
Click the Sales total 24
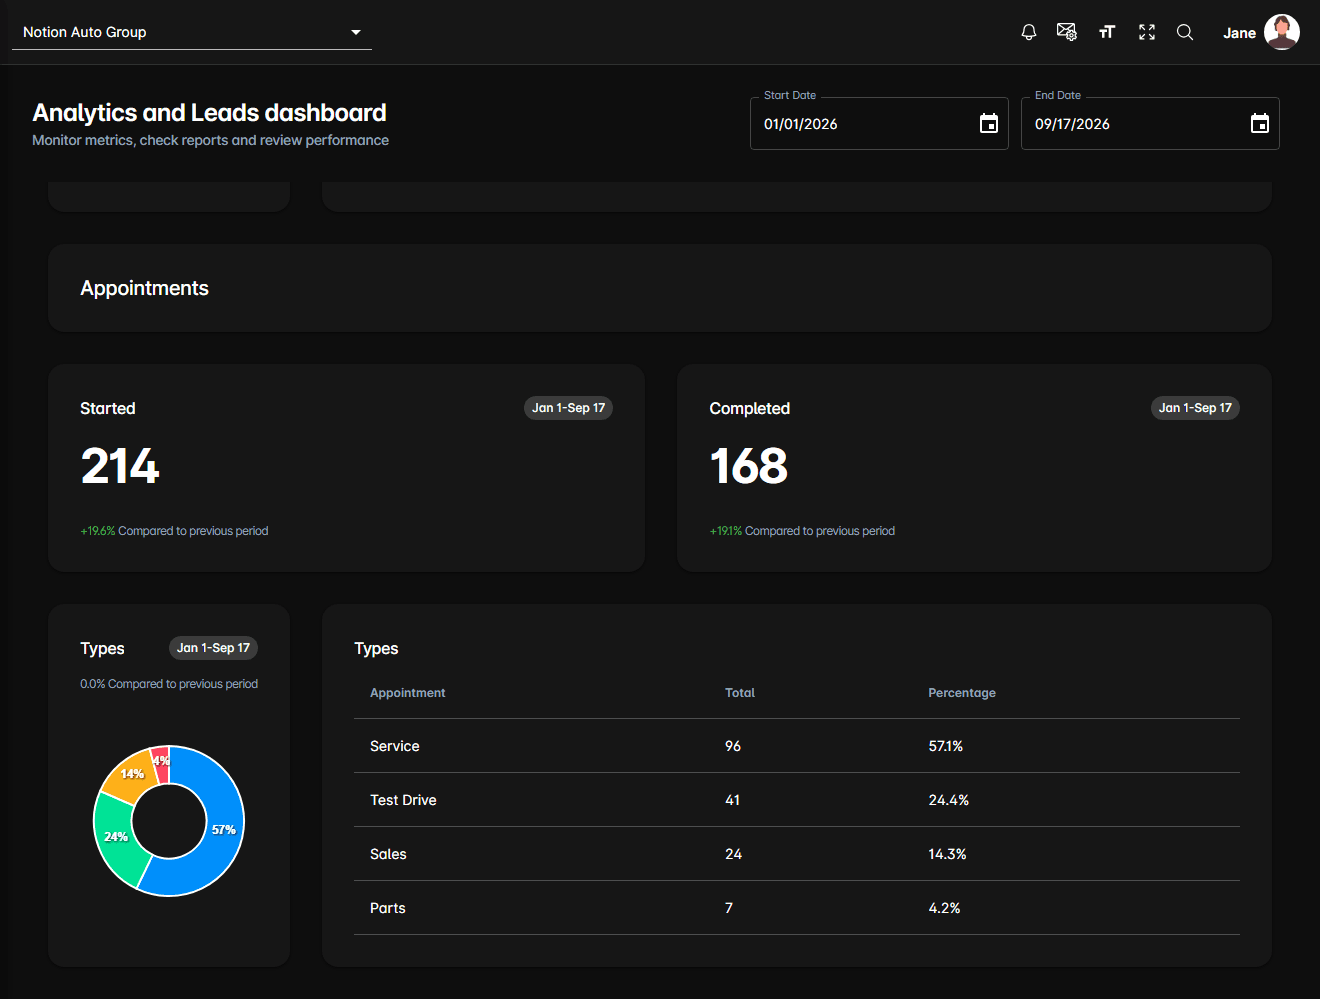click(x=734, y=854)
